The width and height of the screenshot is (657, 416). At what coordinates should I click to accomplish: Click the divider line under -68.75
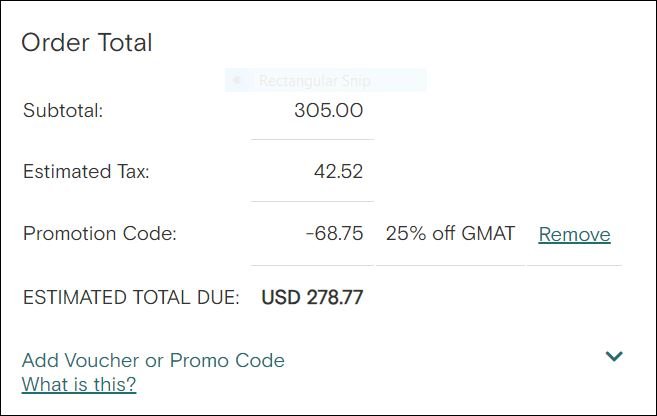click(x=312, y=265)
